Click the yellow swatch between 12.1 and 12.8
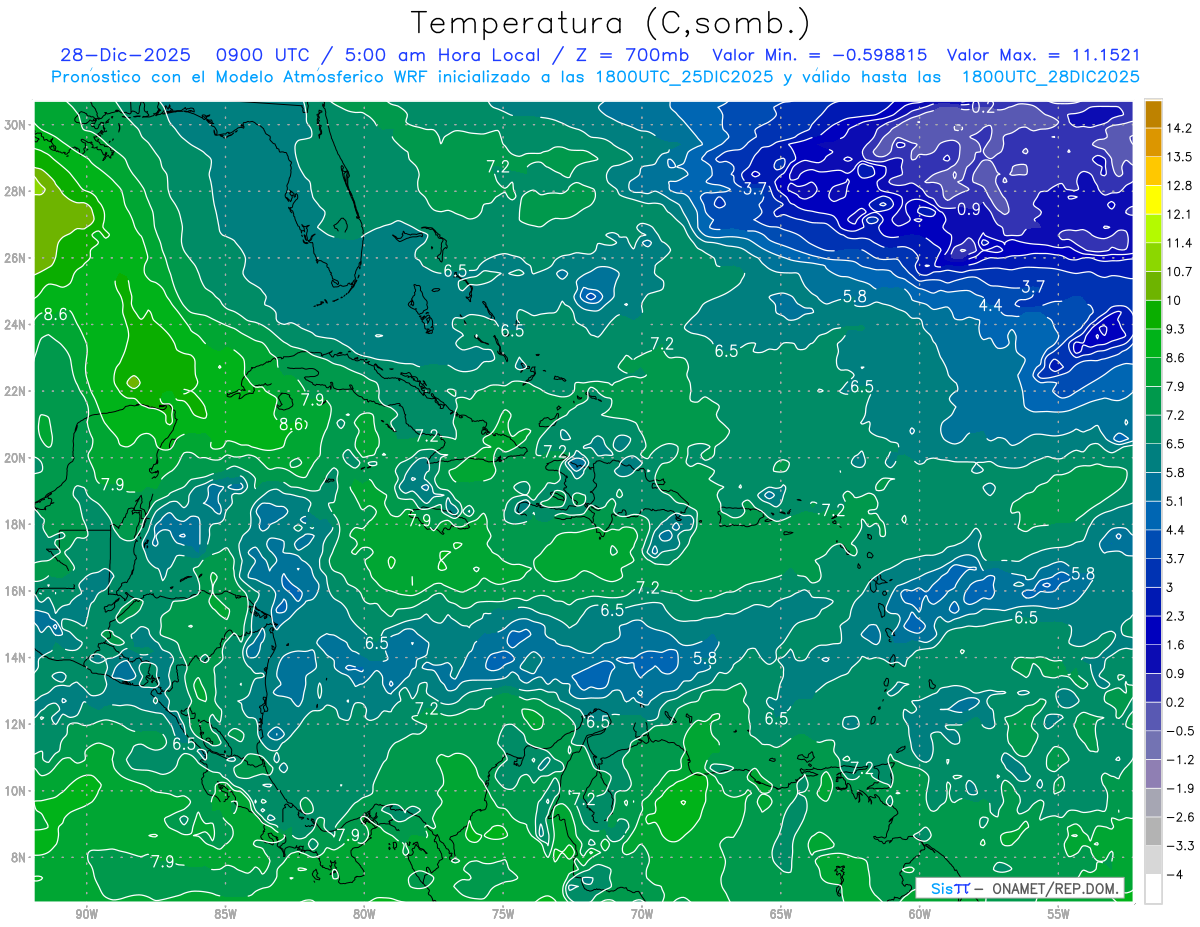 (x=1153, y=200)
